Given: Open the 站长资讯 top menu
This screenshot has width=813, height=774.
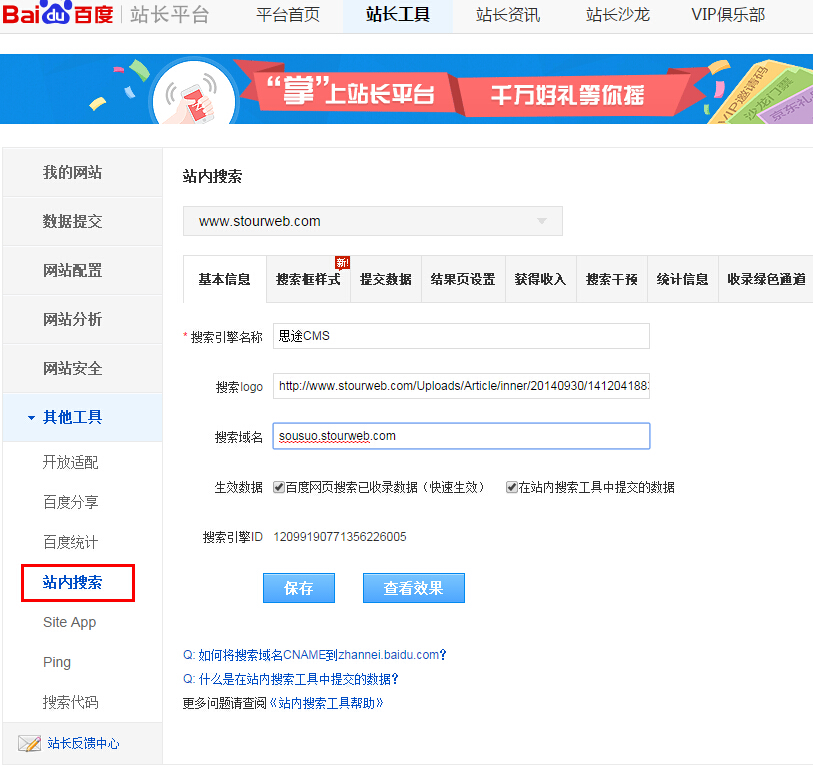Looking at the screenshot, I should 507,15.
